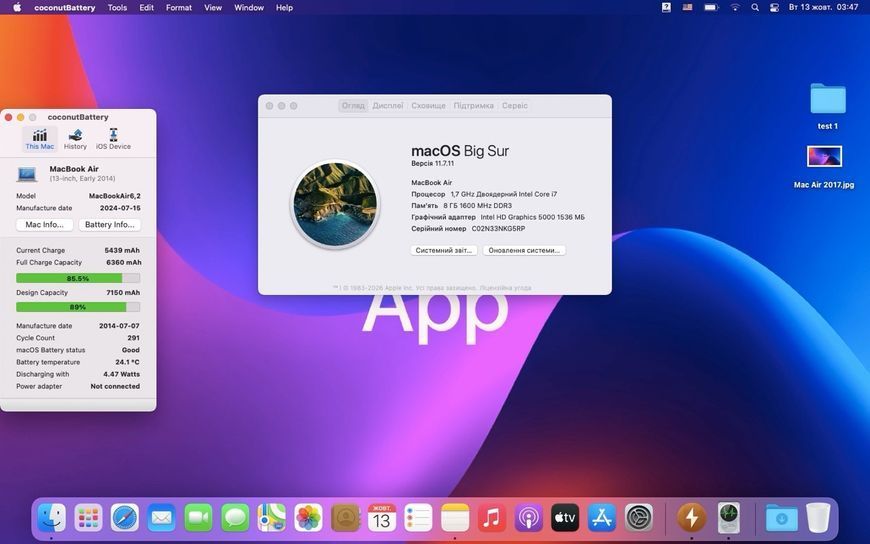Click the Battery Info... button
This screenshot has height=544, width=870.
click(x=109, y=225)
